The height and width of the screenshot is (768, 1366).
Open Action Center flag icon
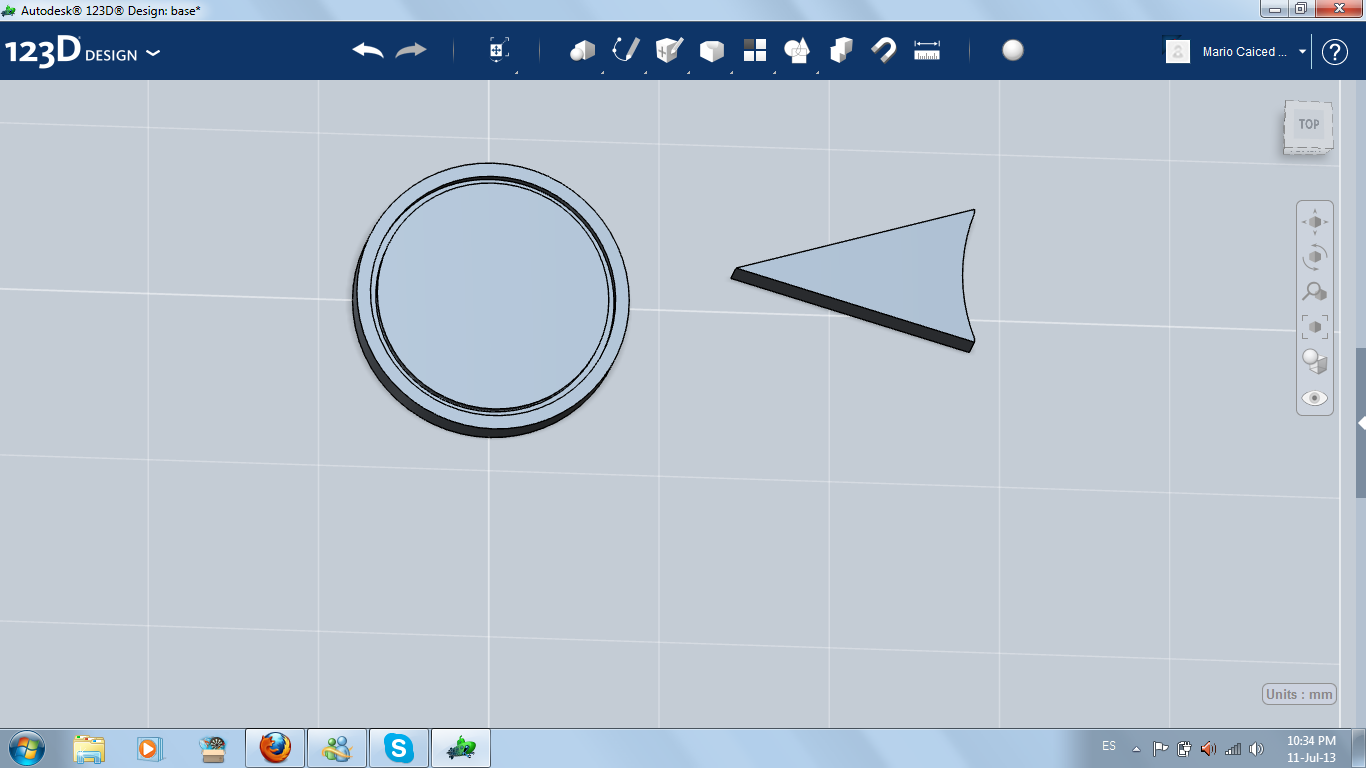[x=1160, y=748]
